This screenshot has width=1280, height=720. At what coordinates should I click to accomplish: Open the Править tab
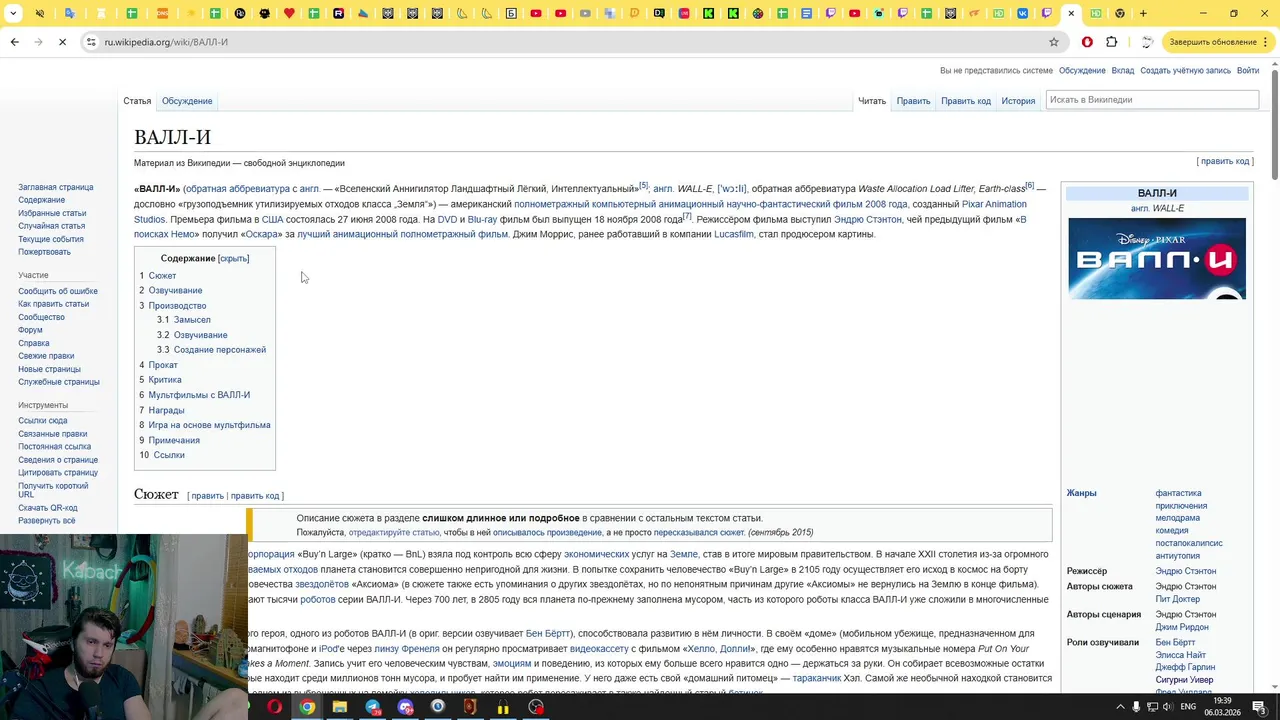pyautogui.click(x=913, y=101)
